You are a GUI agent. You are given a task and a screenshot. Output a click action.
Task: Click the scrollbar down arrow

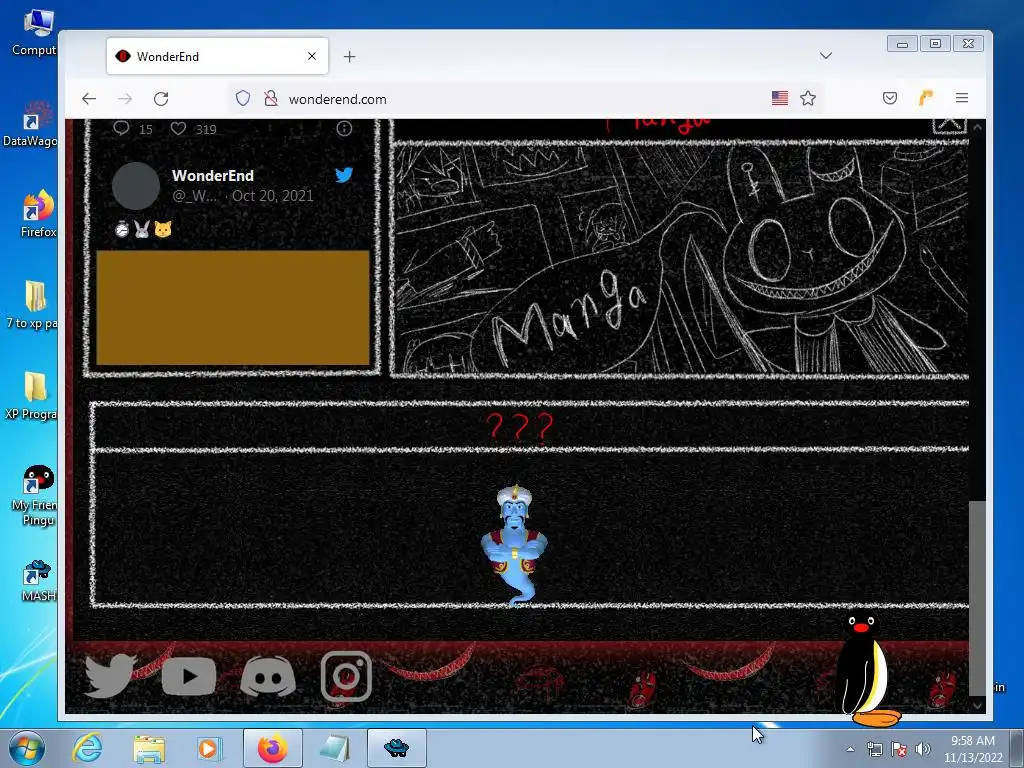tap(977, 705)
